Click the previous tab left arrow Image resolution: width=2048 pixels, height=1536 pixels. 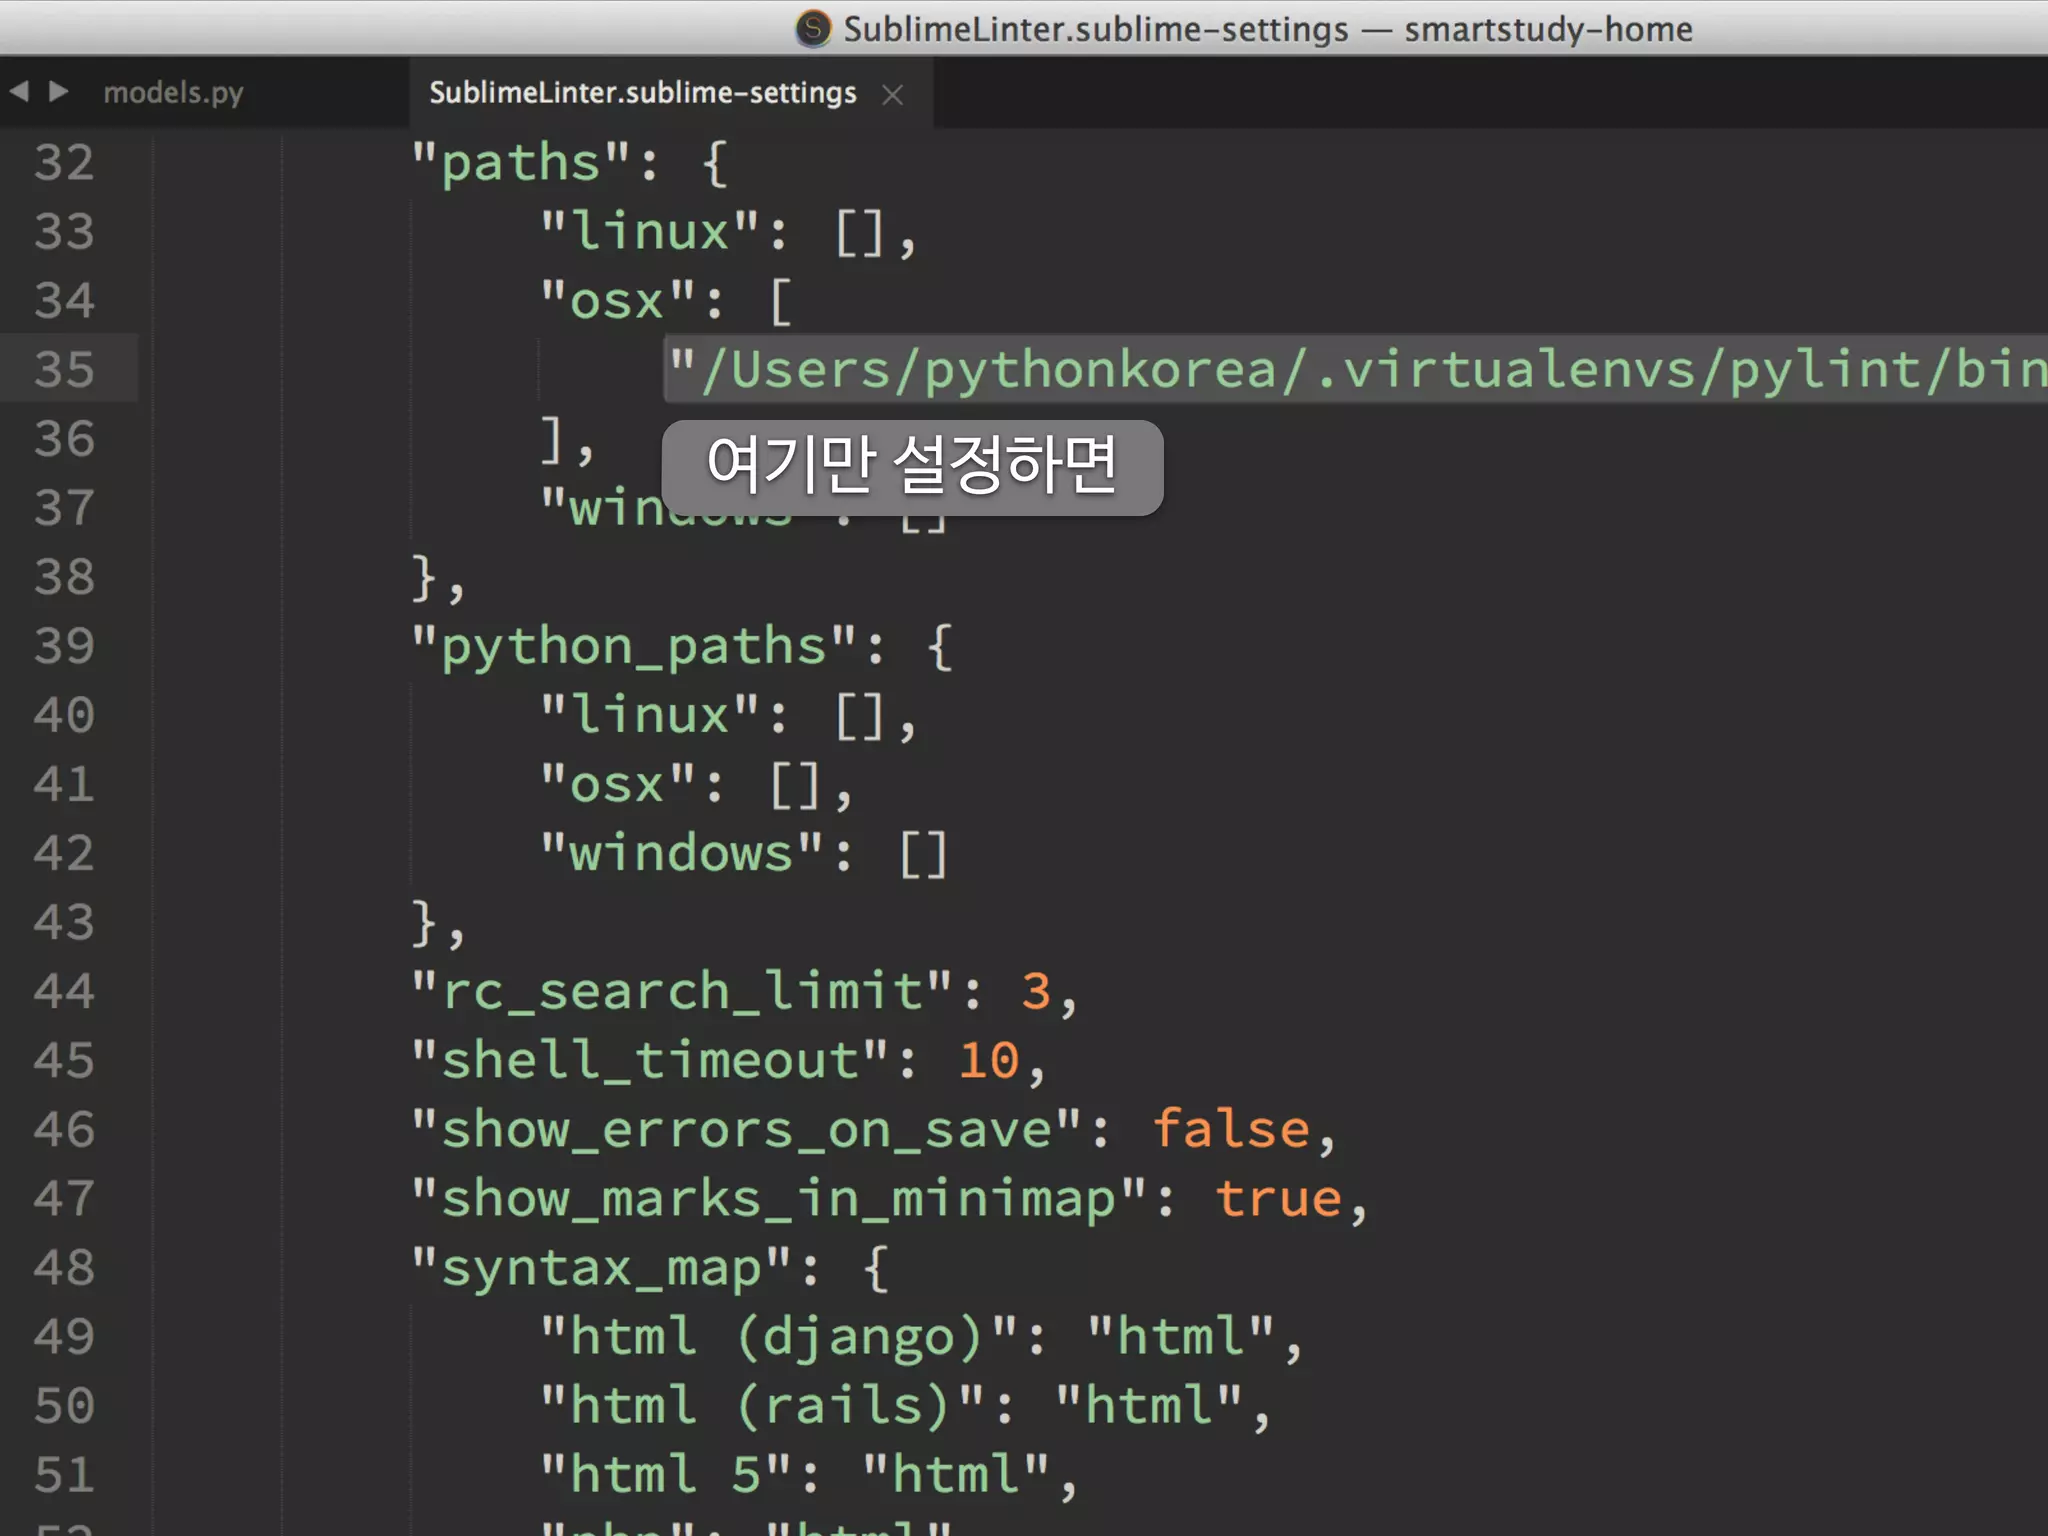20,92
